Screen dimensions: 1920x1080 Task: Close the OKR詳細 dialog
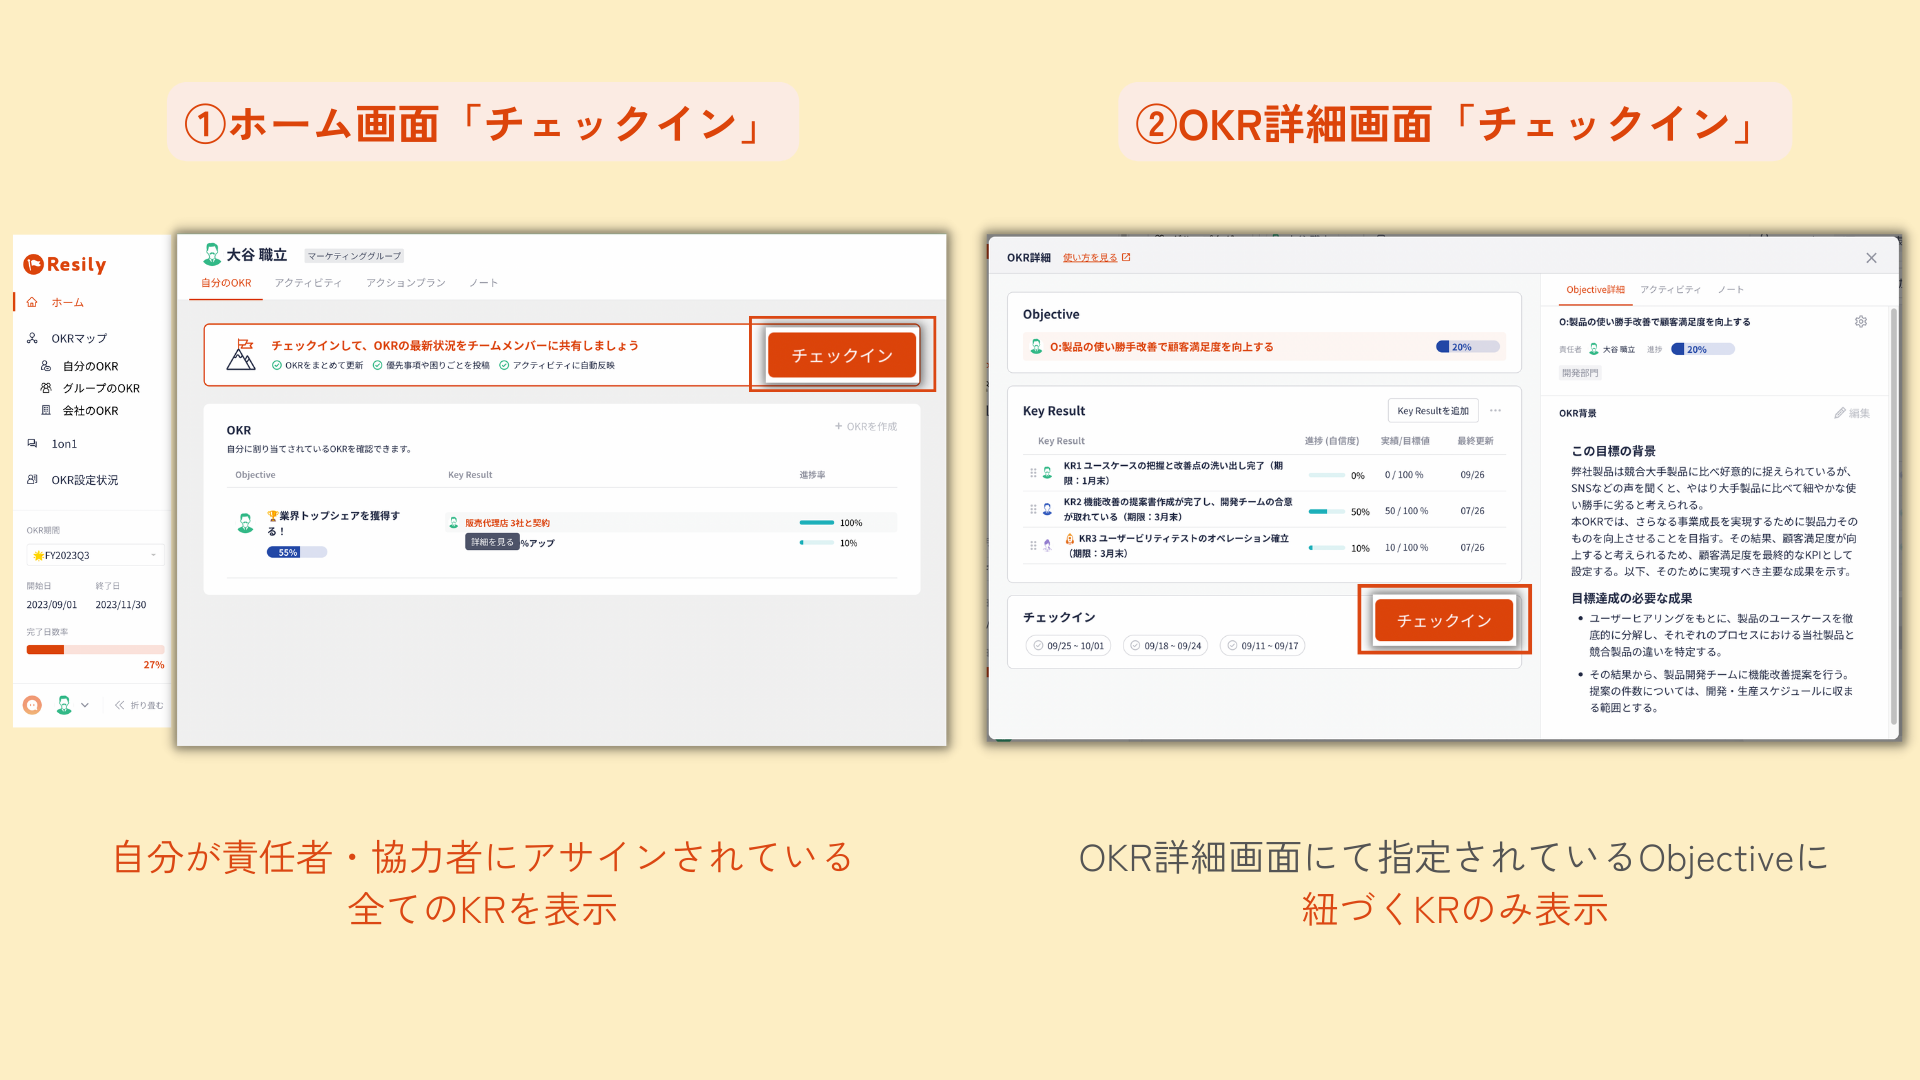(x=1871, y=258)
